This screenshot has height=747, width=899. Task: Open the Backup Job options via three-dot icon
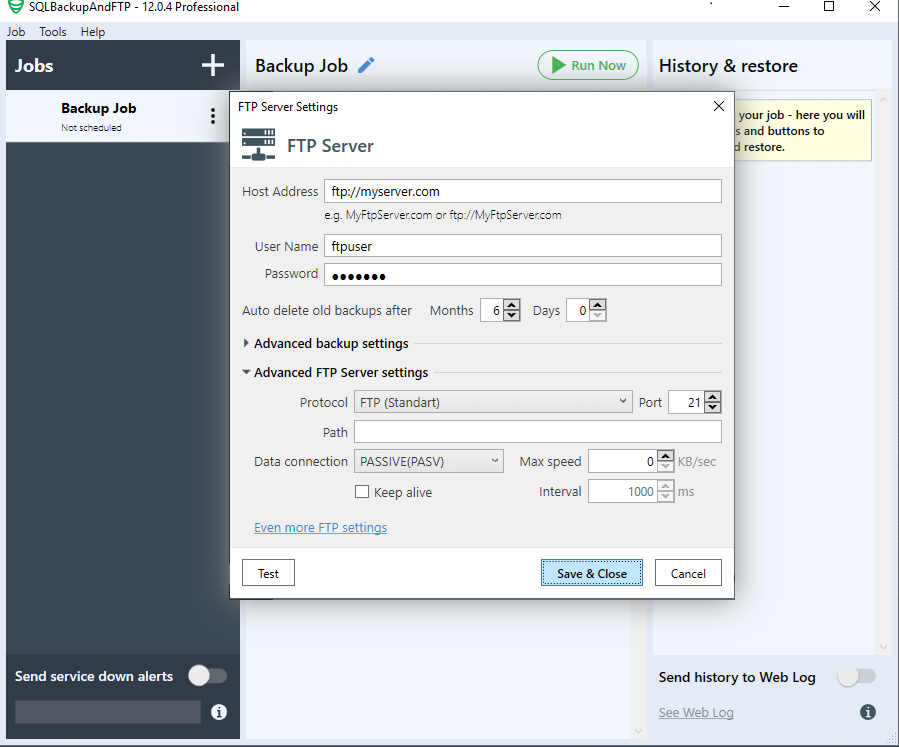click(213, 115)
